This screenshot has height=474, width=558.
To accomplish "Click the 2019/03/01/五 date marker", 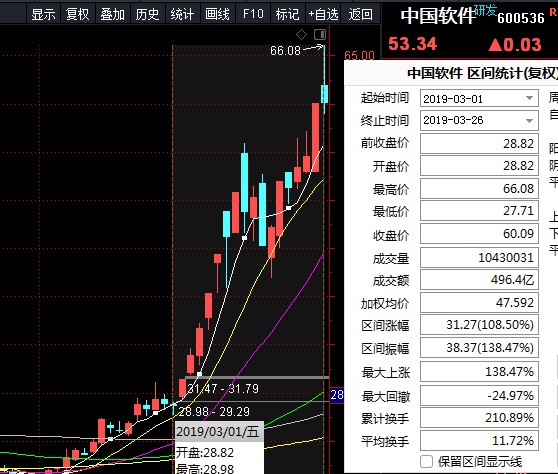I will tap(218, 431).
